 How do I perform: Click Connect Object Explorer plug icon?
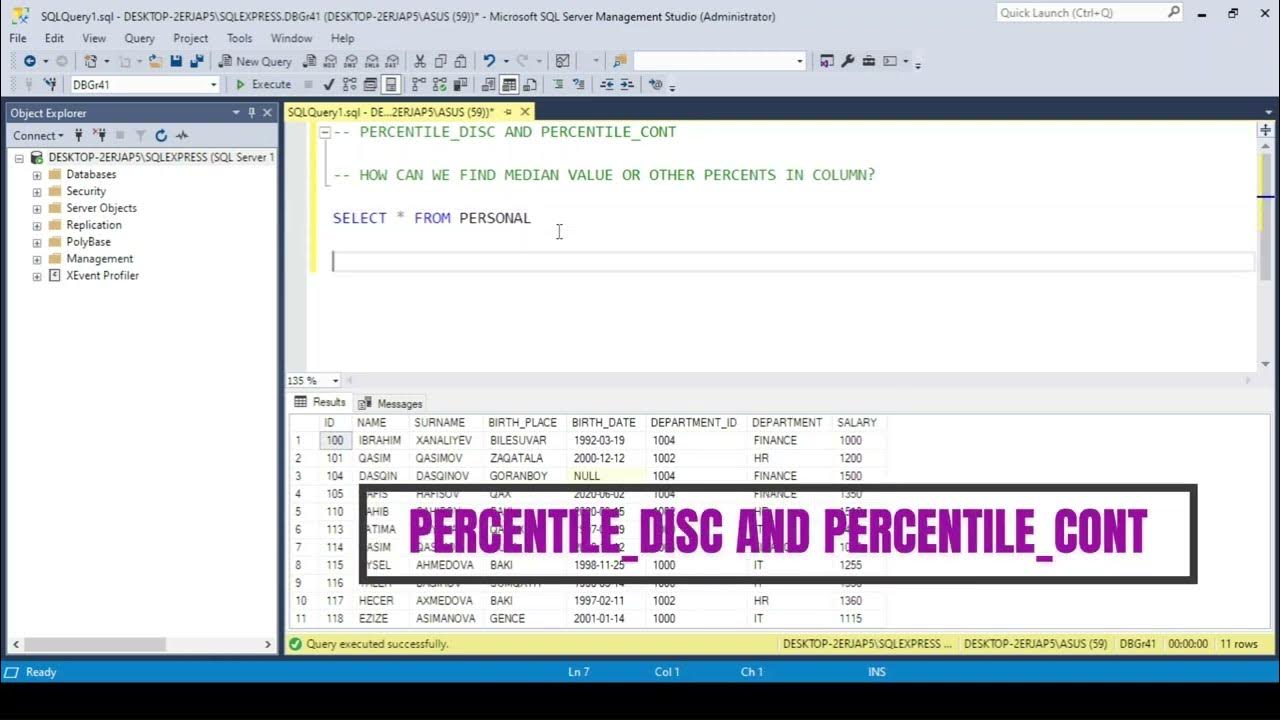click(x=79, y=135)
